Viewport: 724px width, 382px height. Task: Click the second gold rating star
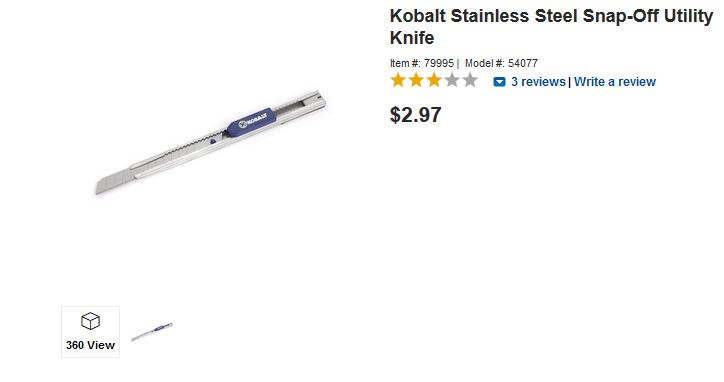[416, 80]
